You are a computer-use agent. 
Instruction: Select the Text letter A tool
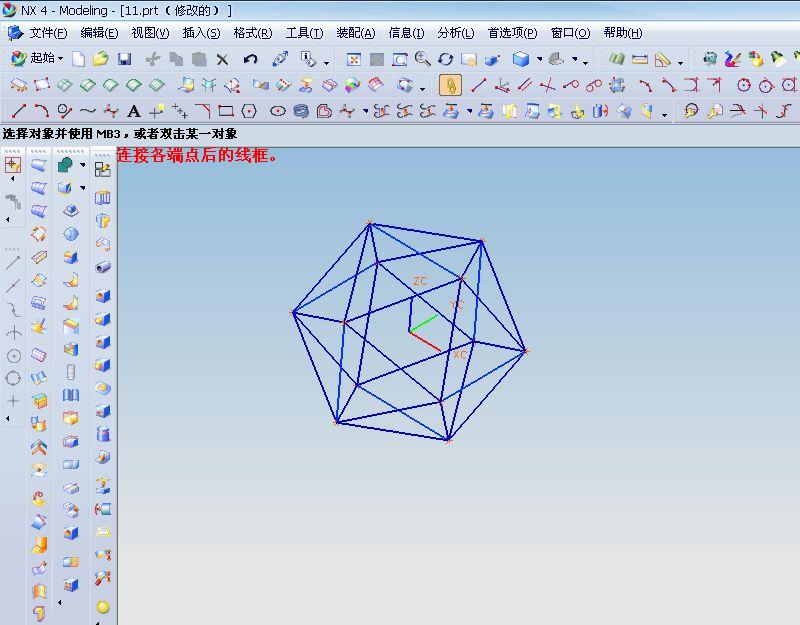coord(134,111)
